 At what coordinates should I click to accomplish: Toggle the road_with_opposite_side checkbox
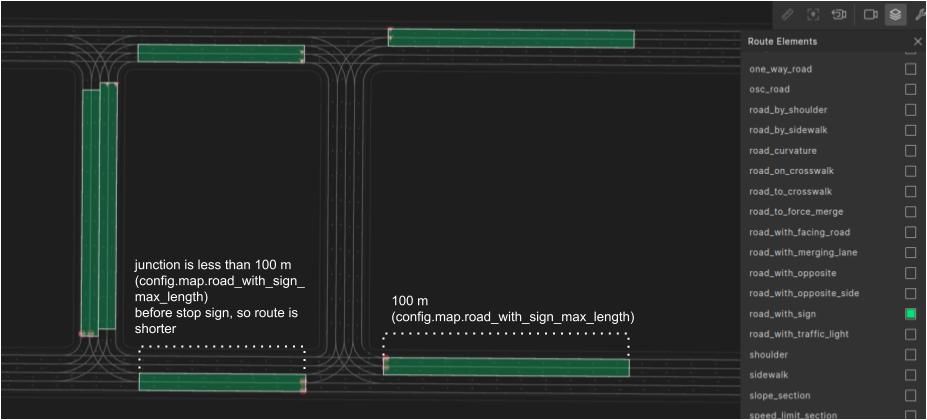tap(910, 293)
